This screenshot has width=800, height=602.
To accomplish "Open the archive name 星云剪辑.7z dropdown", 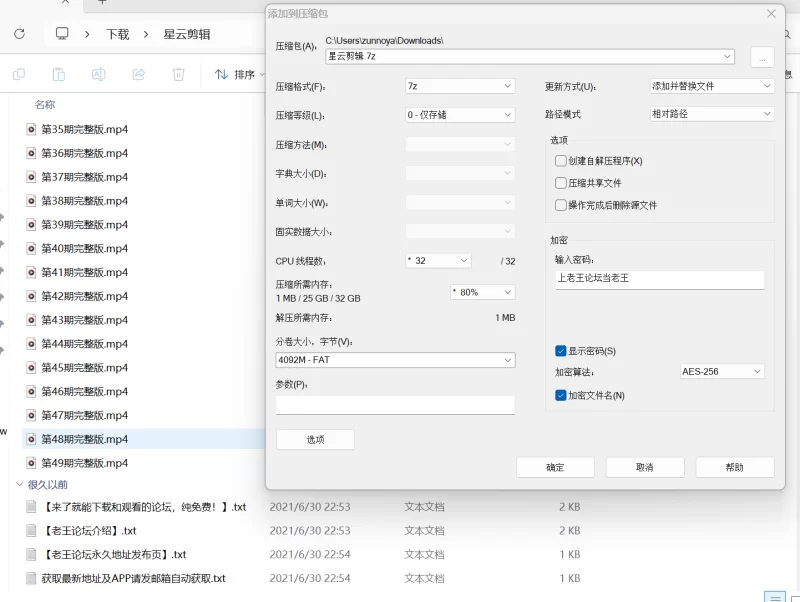I will (727, 56).
